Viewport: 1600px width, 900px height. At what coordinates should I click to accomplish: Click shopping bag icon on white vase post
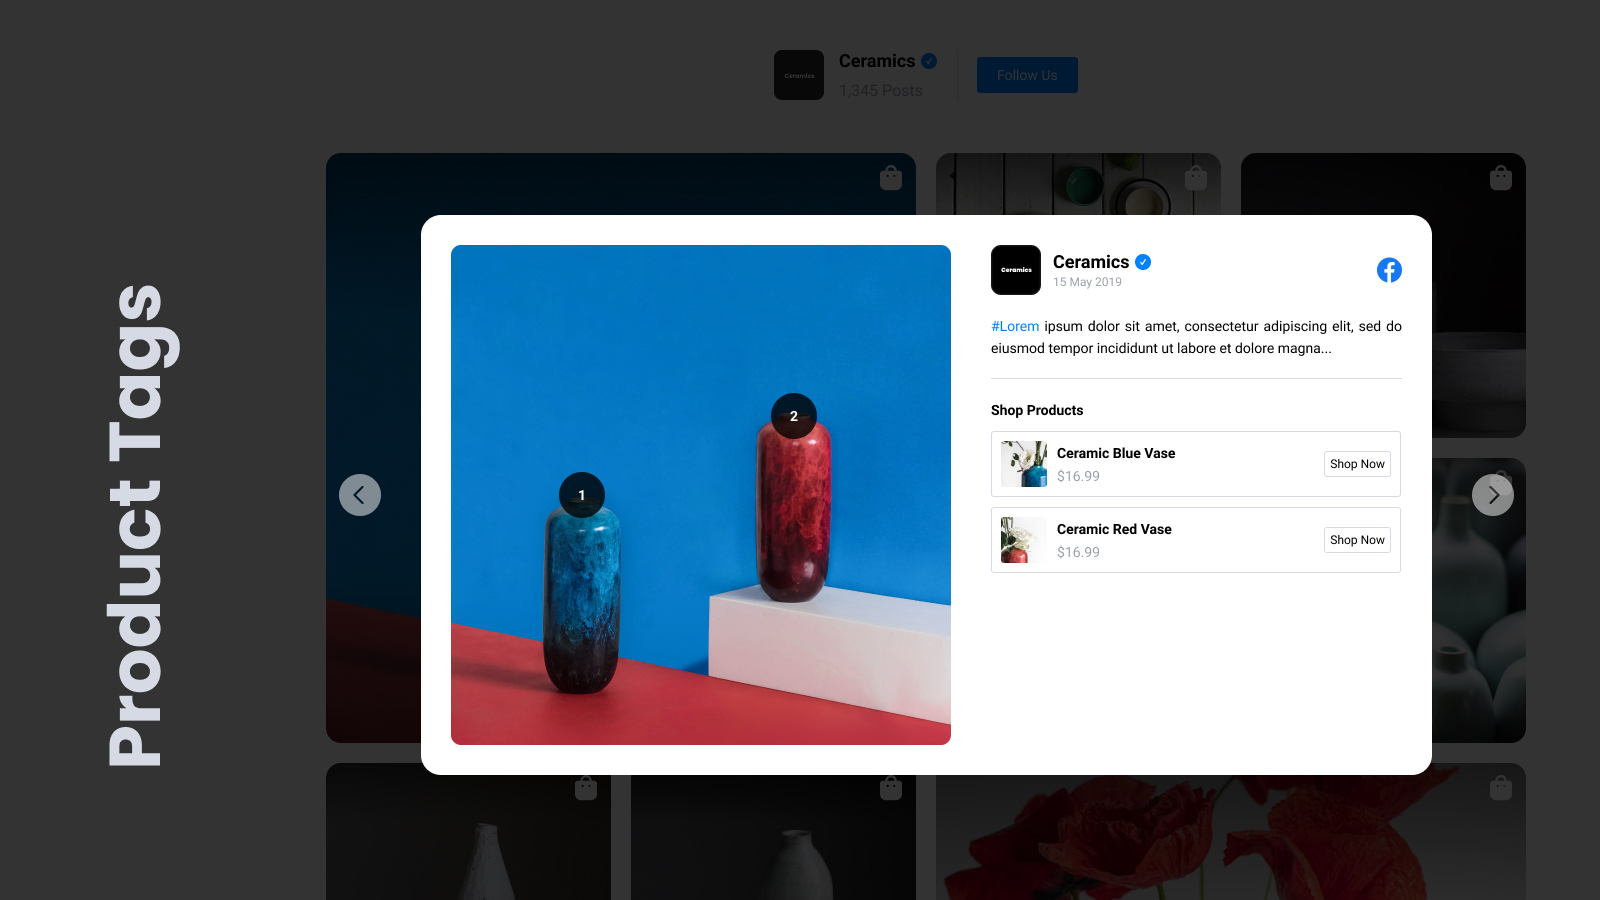[x=586, y=788]
